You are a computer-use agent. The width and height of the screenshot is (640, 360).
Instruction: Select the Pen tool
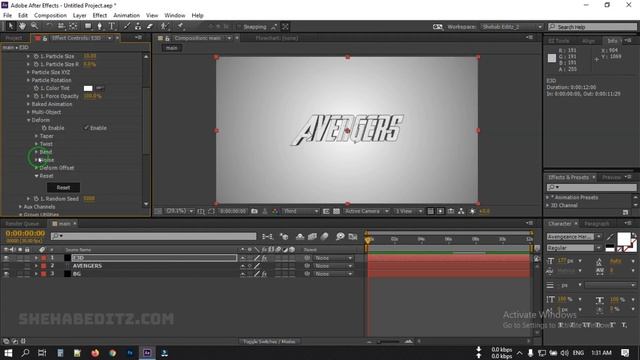100,26
